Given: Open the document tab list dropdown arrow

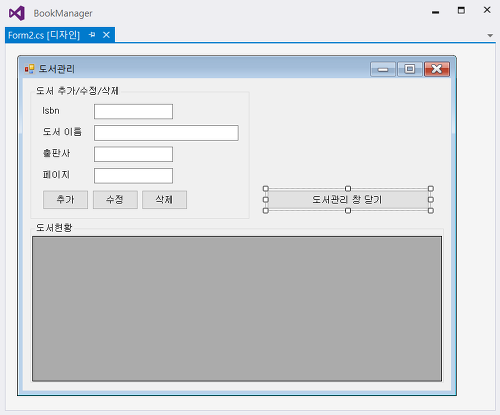Looking at the screenshot, I should (x=490, y=35).
